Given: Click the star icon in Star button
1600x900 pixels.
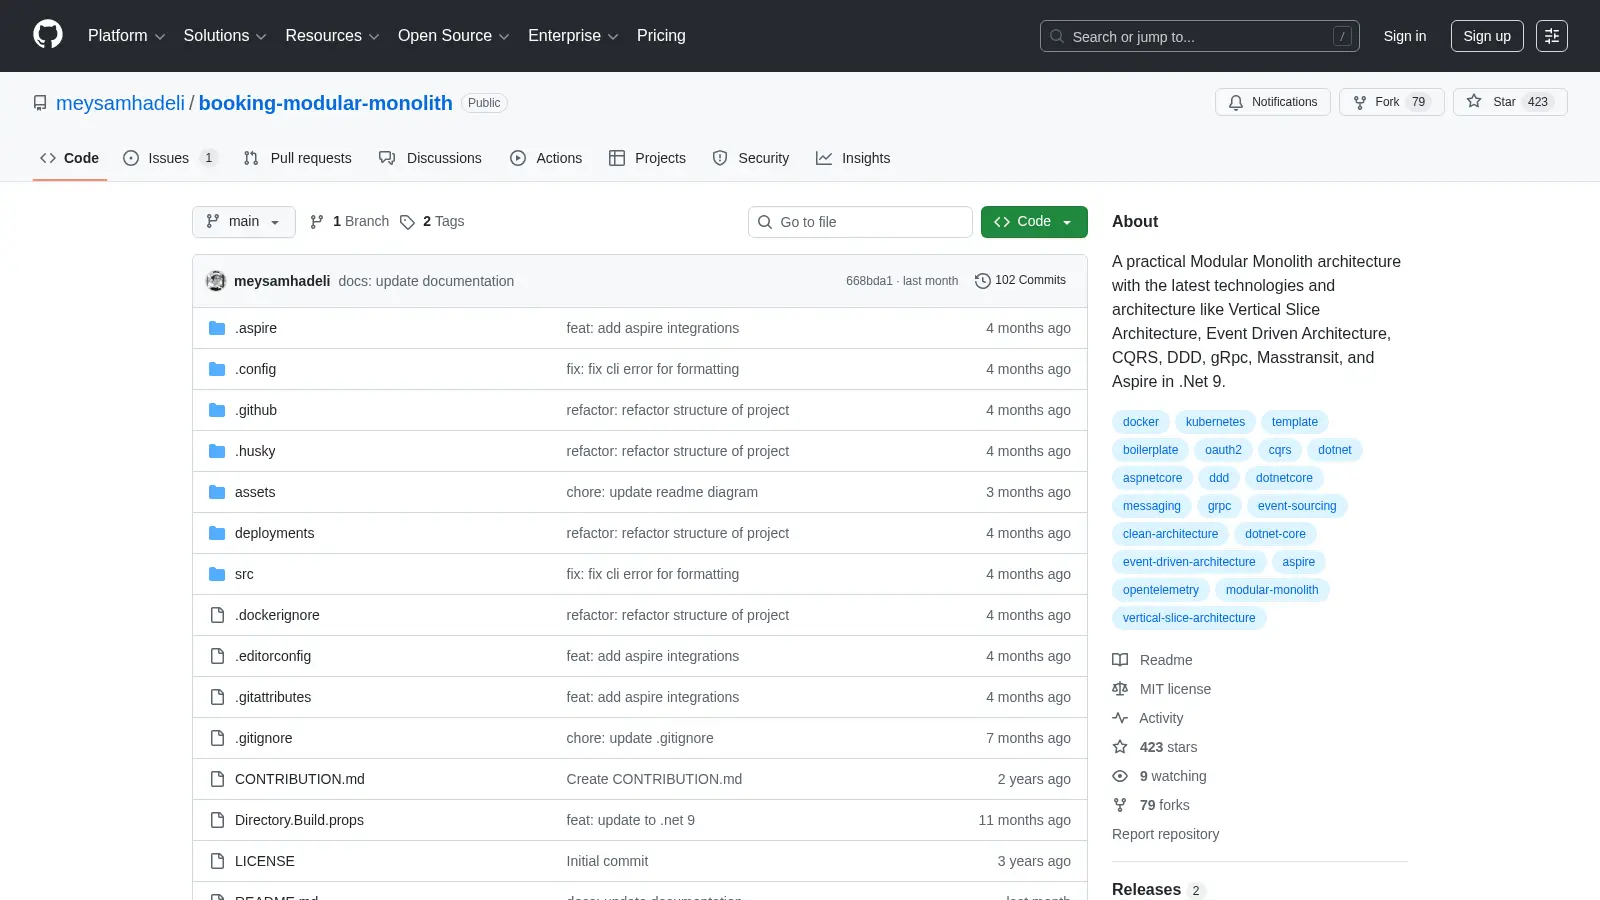Looking at the screenshot, I should 1474,101.
